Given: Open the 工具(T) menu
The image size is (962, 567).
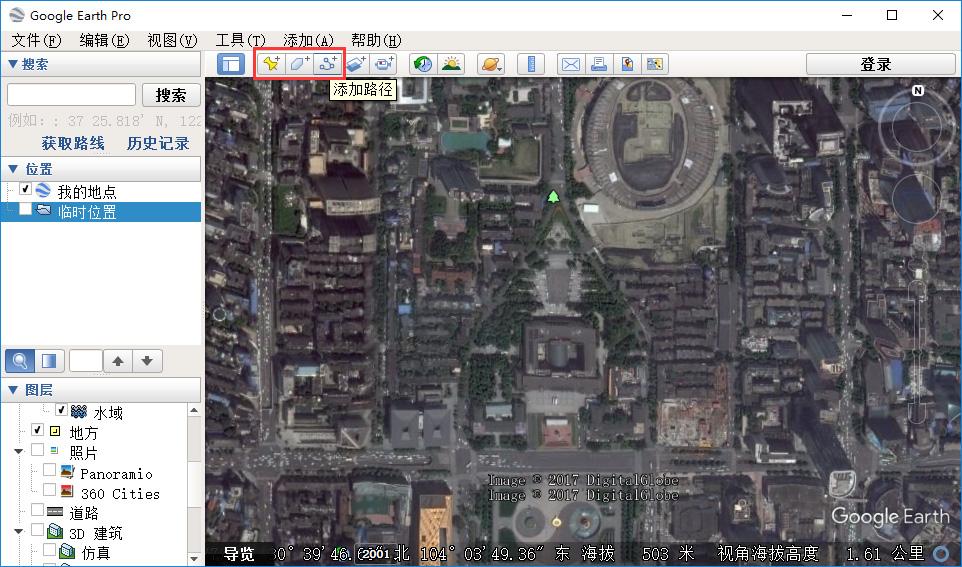Looking at the screenshot, I should [x=240, y=40].
